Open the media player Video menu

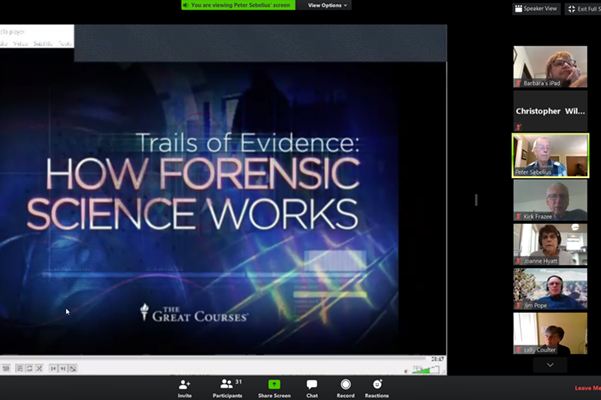click(20, 43)
